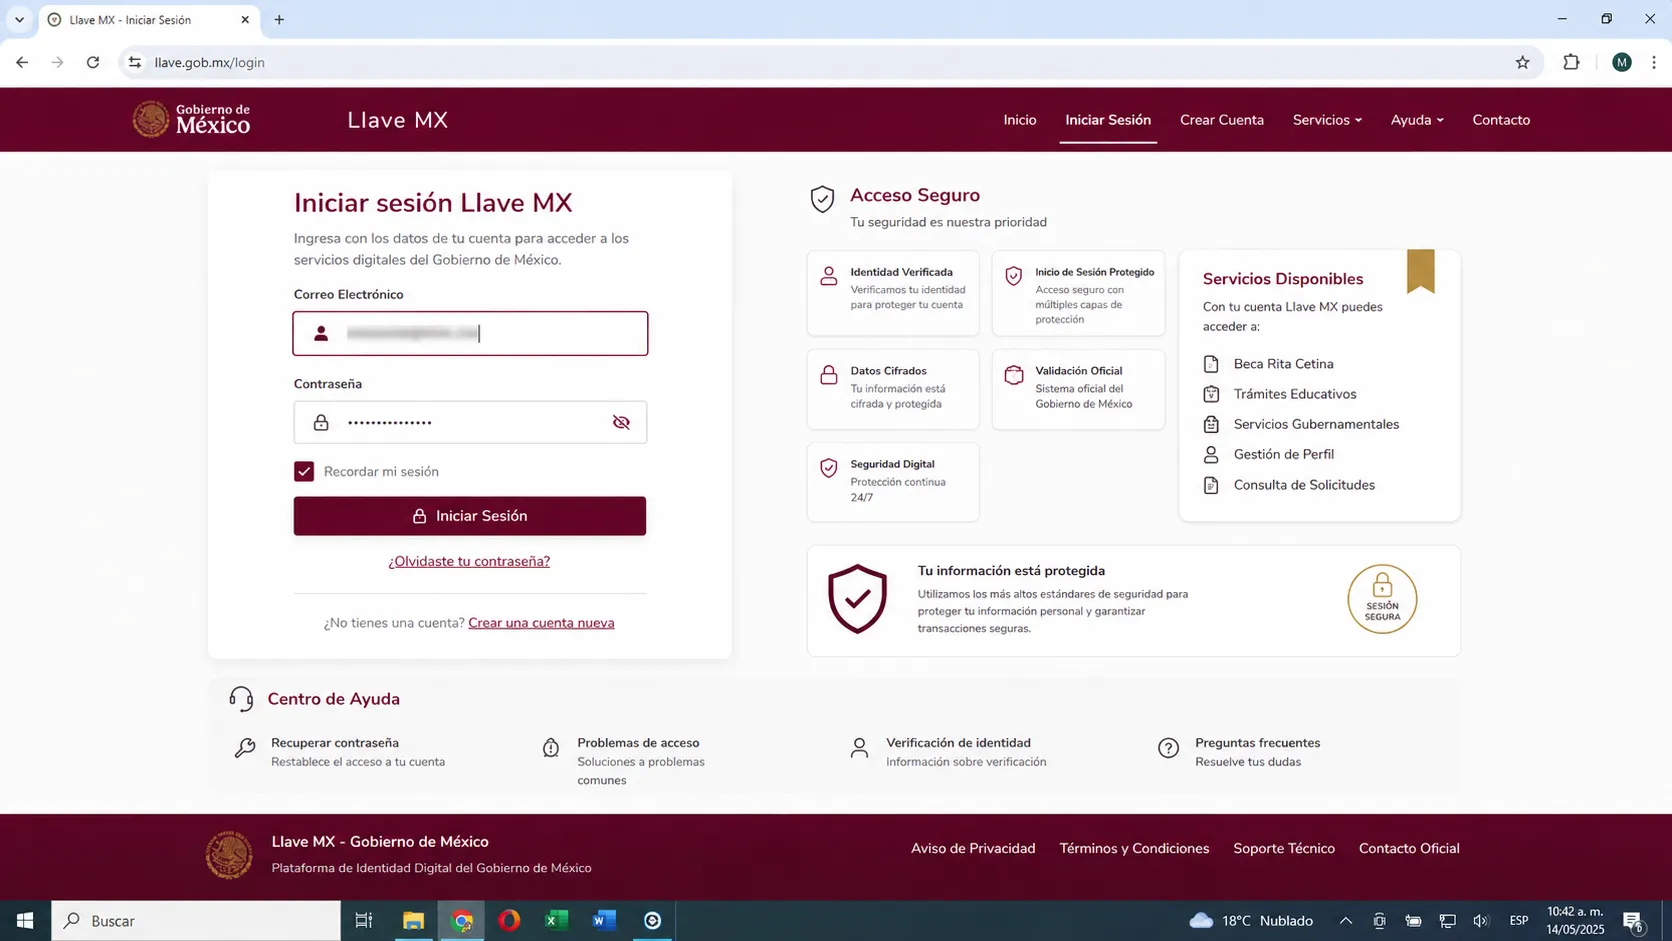Open Chrome three-dot menu
Screen dimensions: 1672x941
tap(1654, 62)
